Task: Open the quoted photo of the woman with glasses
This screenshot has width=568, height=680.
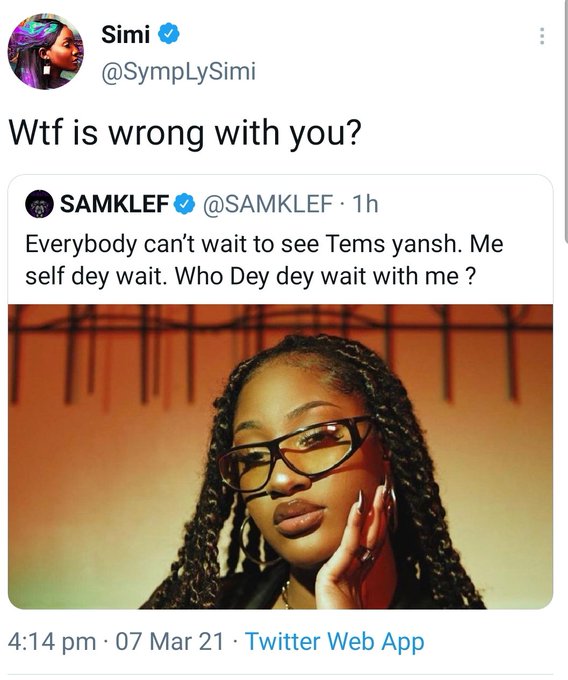Action: pyautogui.click(x=280, y=456)
